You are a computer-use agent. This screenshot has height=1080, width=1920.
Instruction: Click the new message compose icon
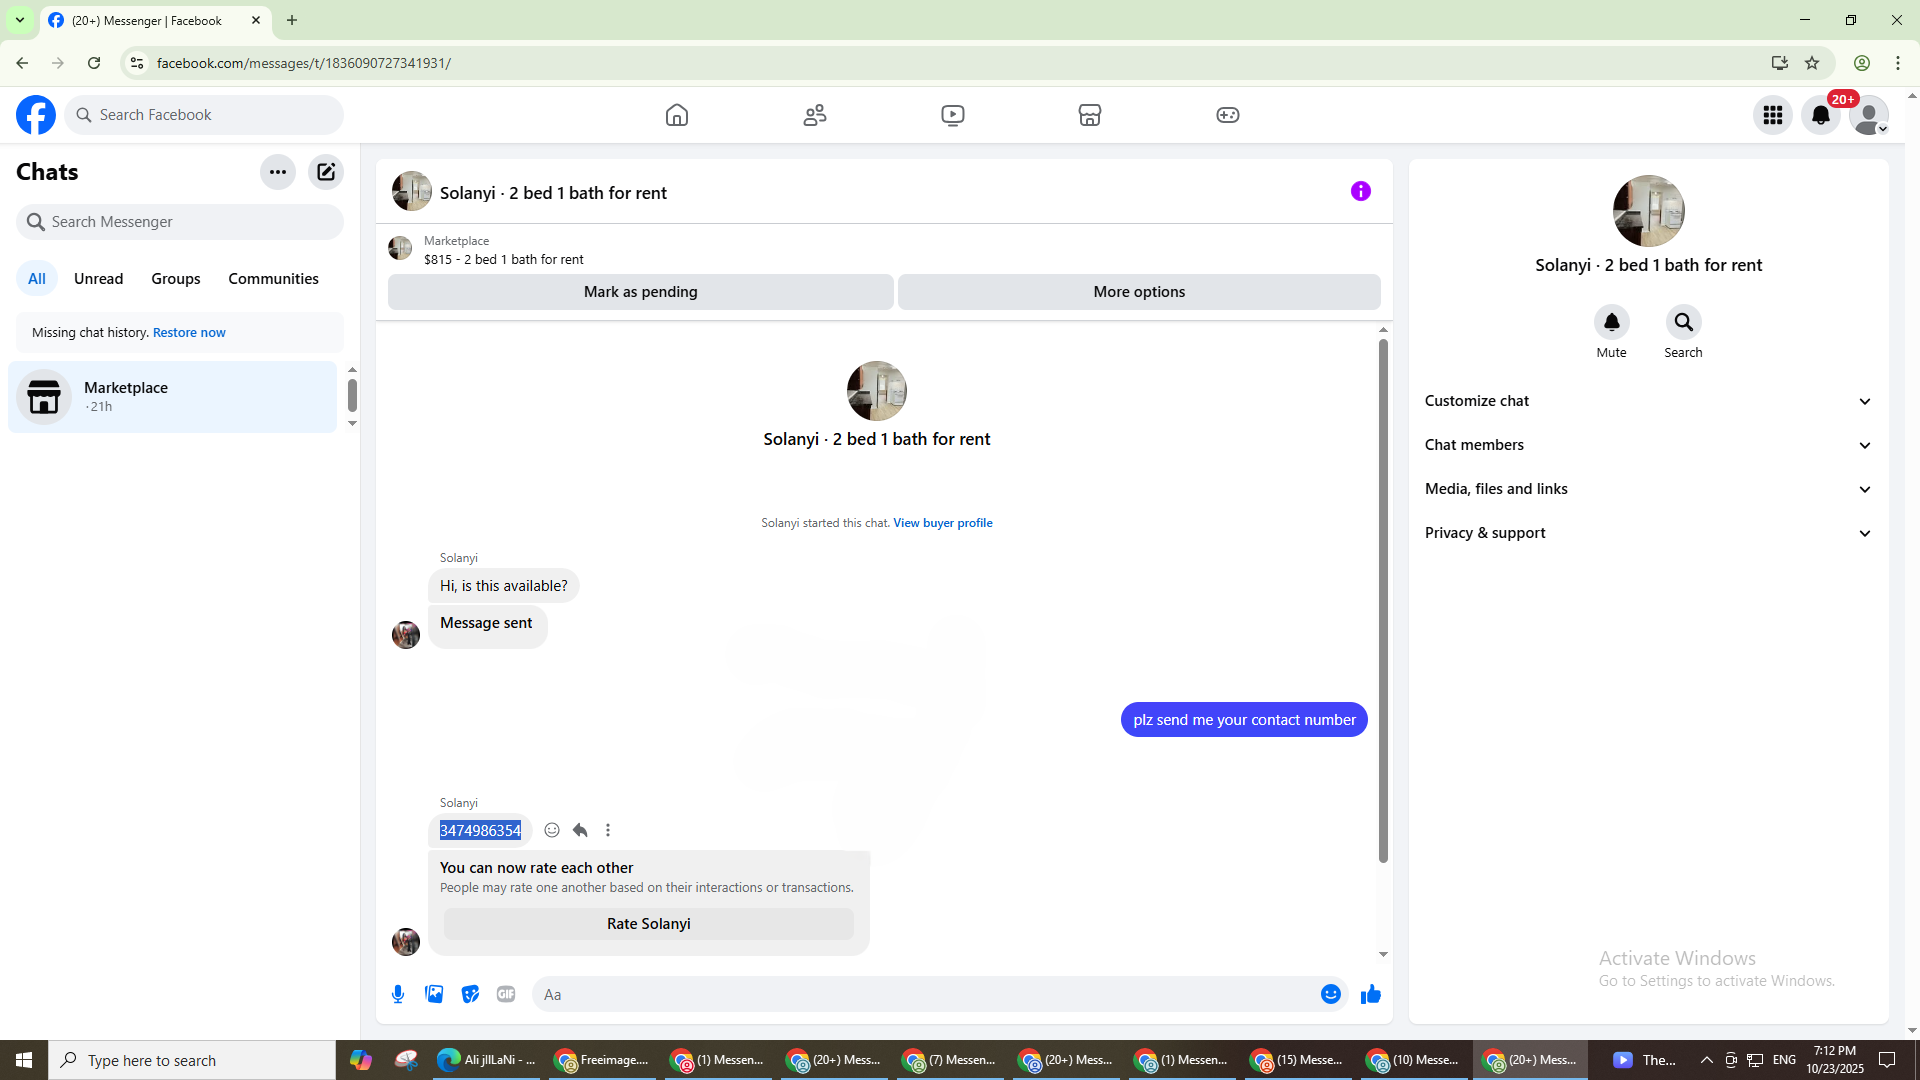point(326,172)
